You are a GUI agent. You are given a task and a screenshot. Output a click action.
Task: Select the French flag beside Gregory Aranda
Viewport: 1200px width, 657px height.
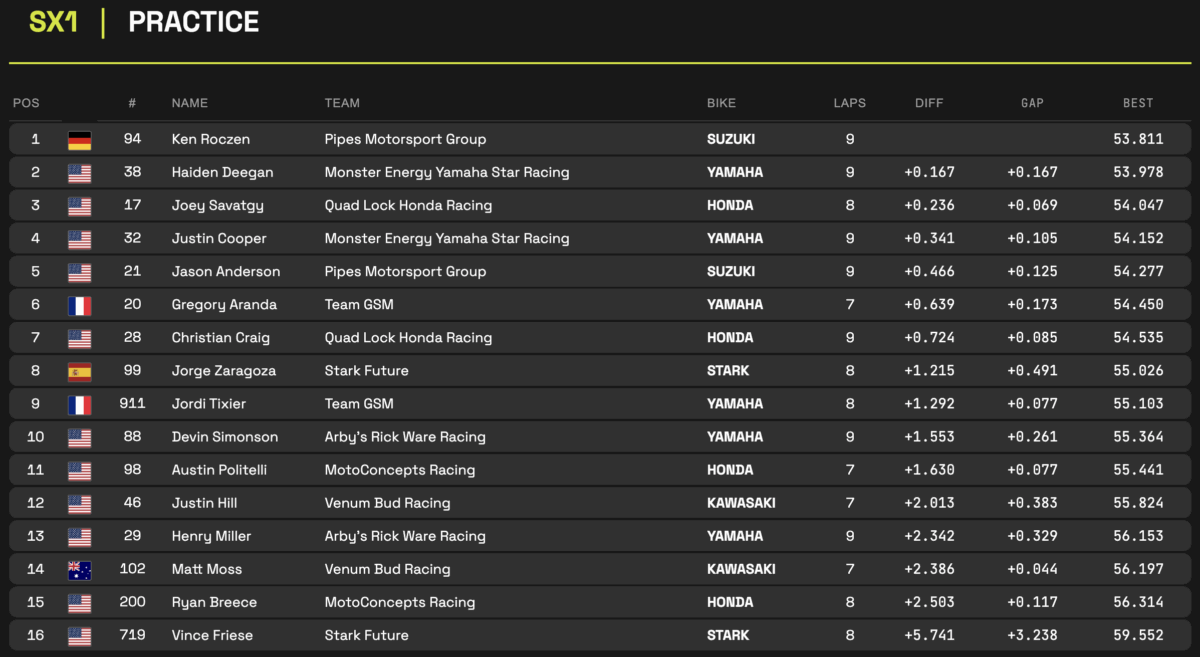click(79, 305)
